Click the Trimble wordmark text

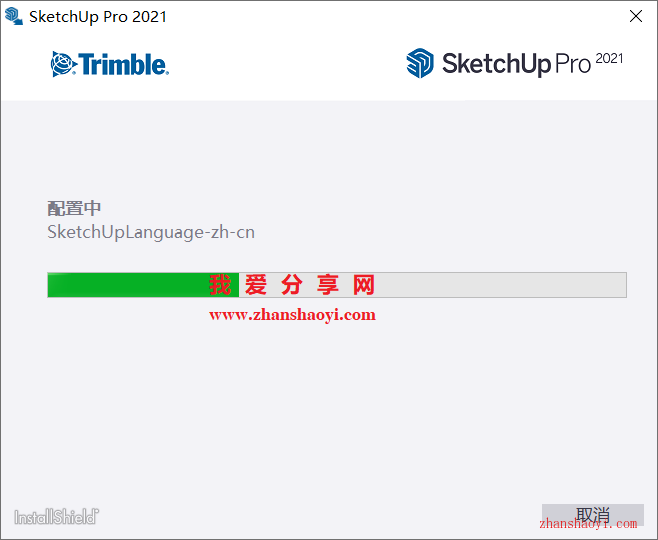(x=124, y=64)
